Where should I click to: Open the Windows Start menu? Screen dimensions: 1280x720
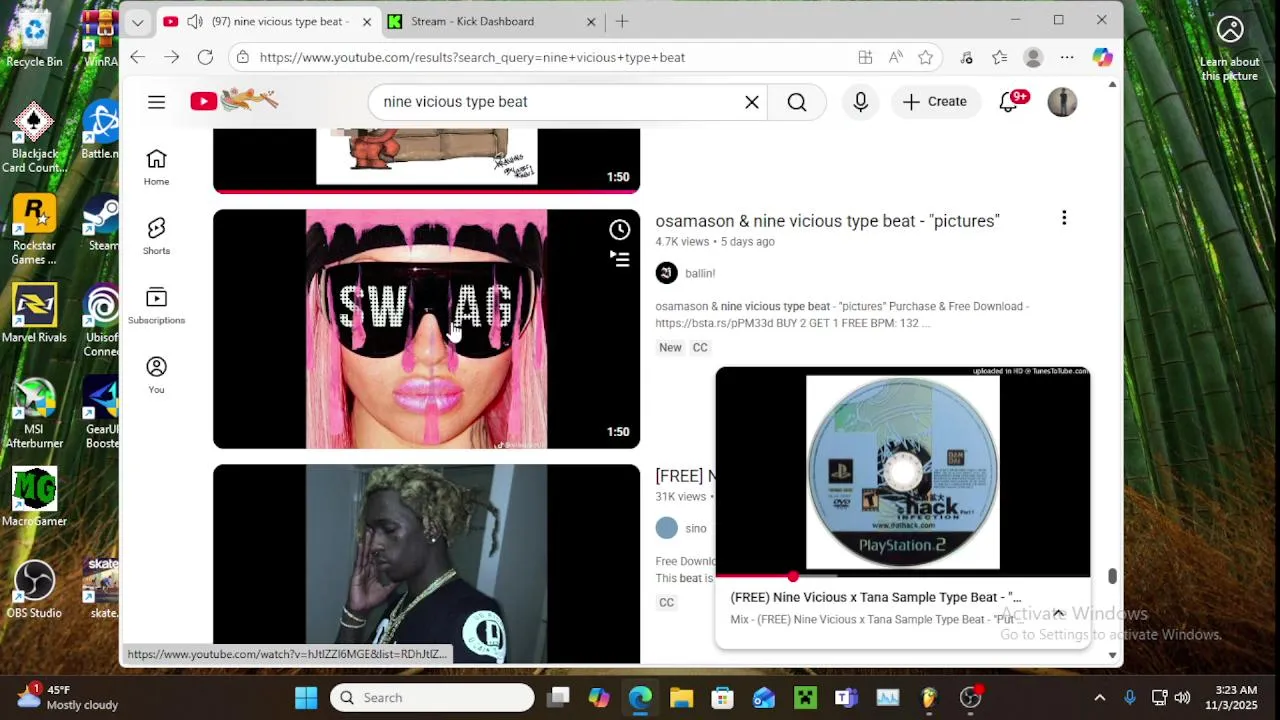306,697
